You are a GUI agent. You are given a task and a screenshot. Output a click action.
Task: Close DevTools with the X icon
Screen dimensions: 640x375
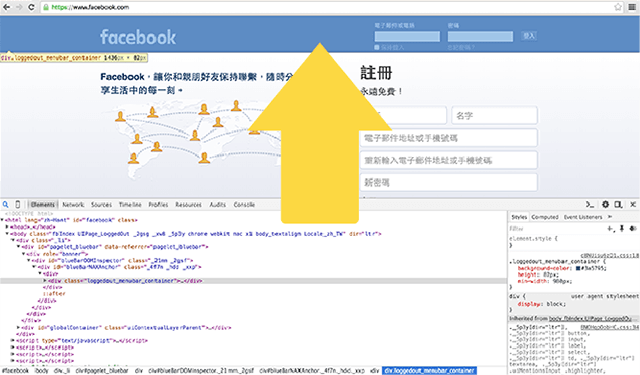tap(633, 204)
